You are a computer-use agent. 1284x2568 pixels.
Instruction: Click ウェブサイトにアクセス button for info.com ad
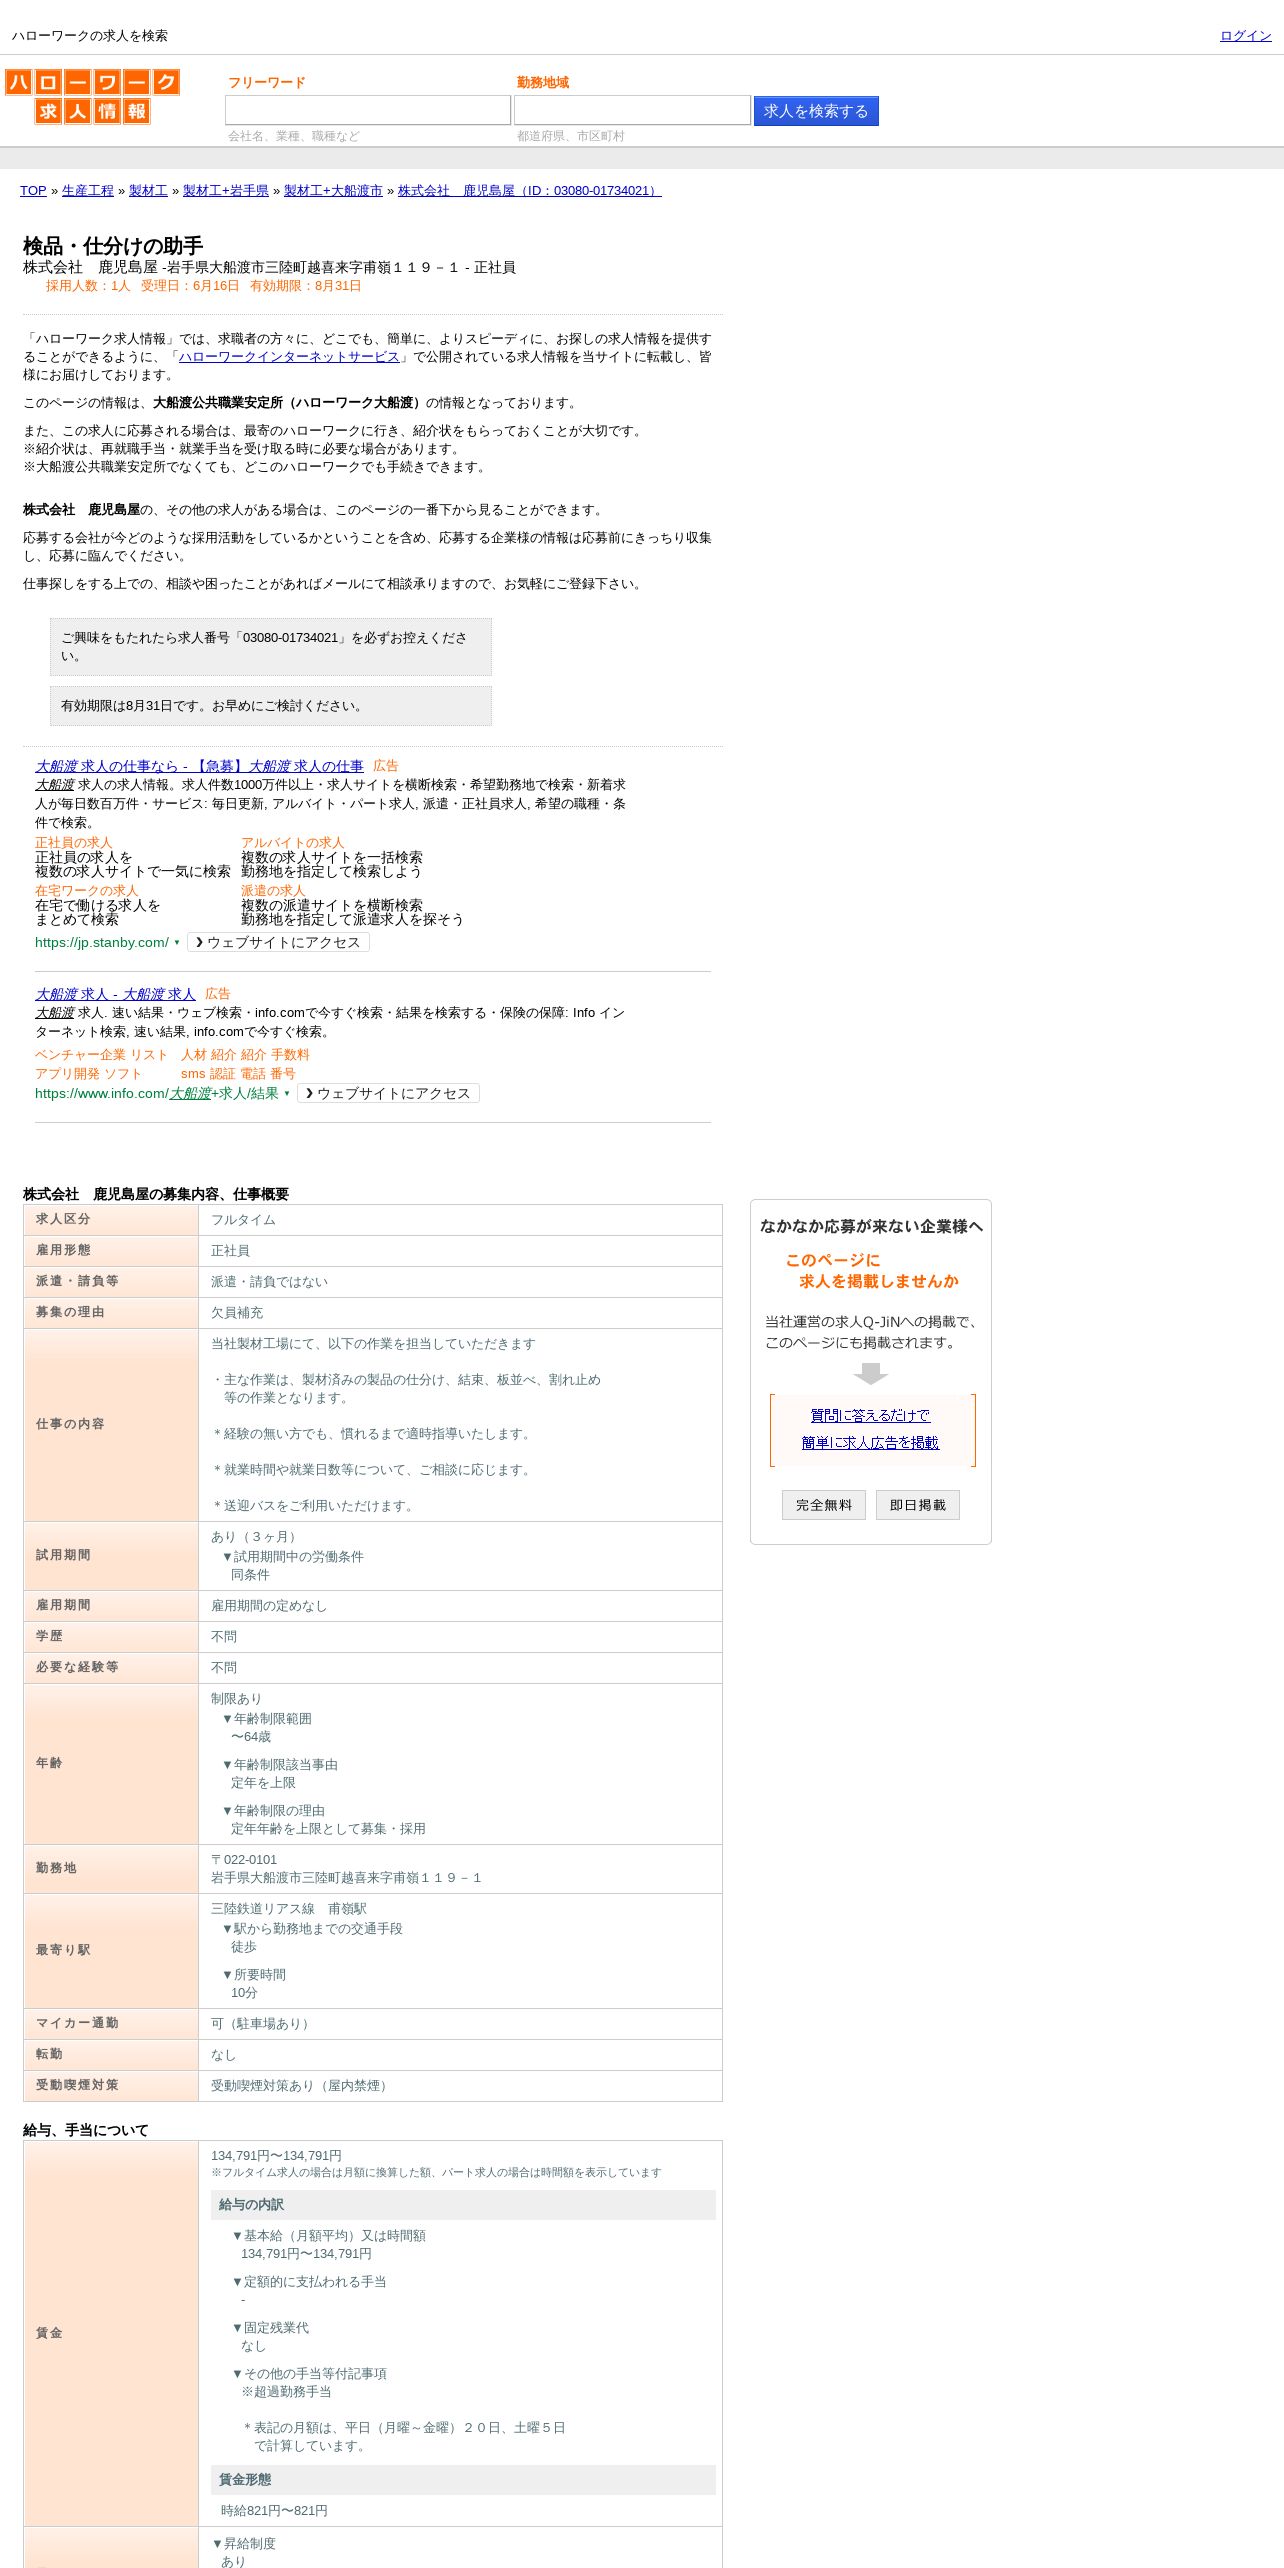388,1094
